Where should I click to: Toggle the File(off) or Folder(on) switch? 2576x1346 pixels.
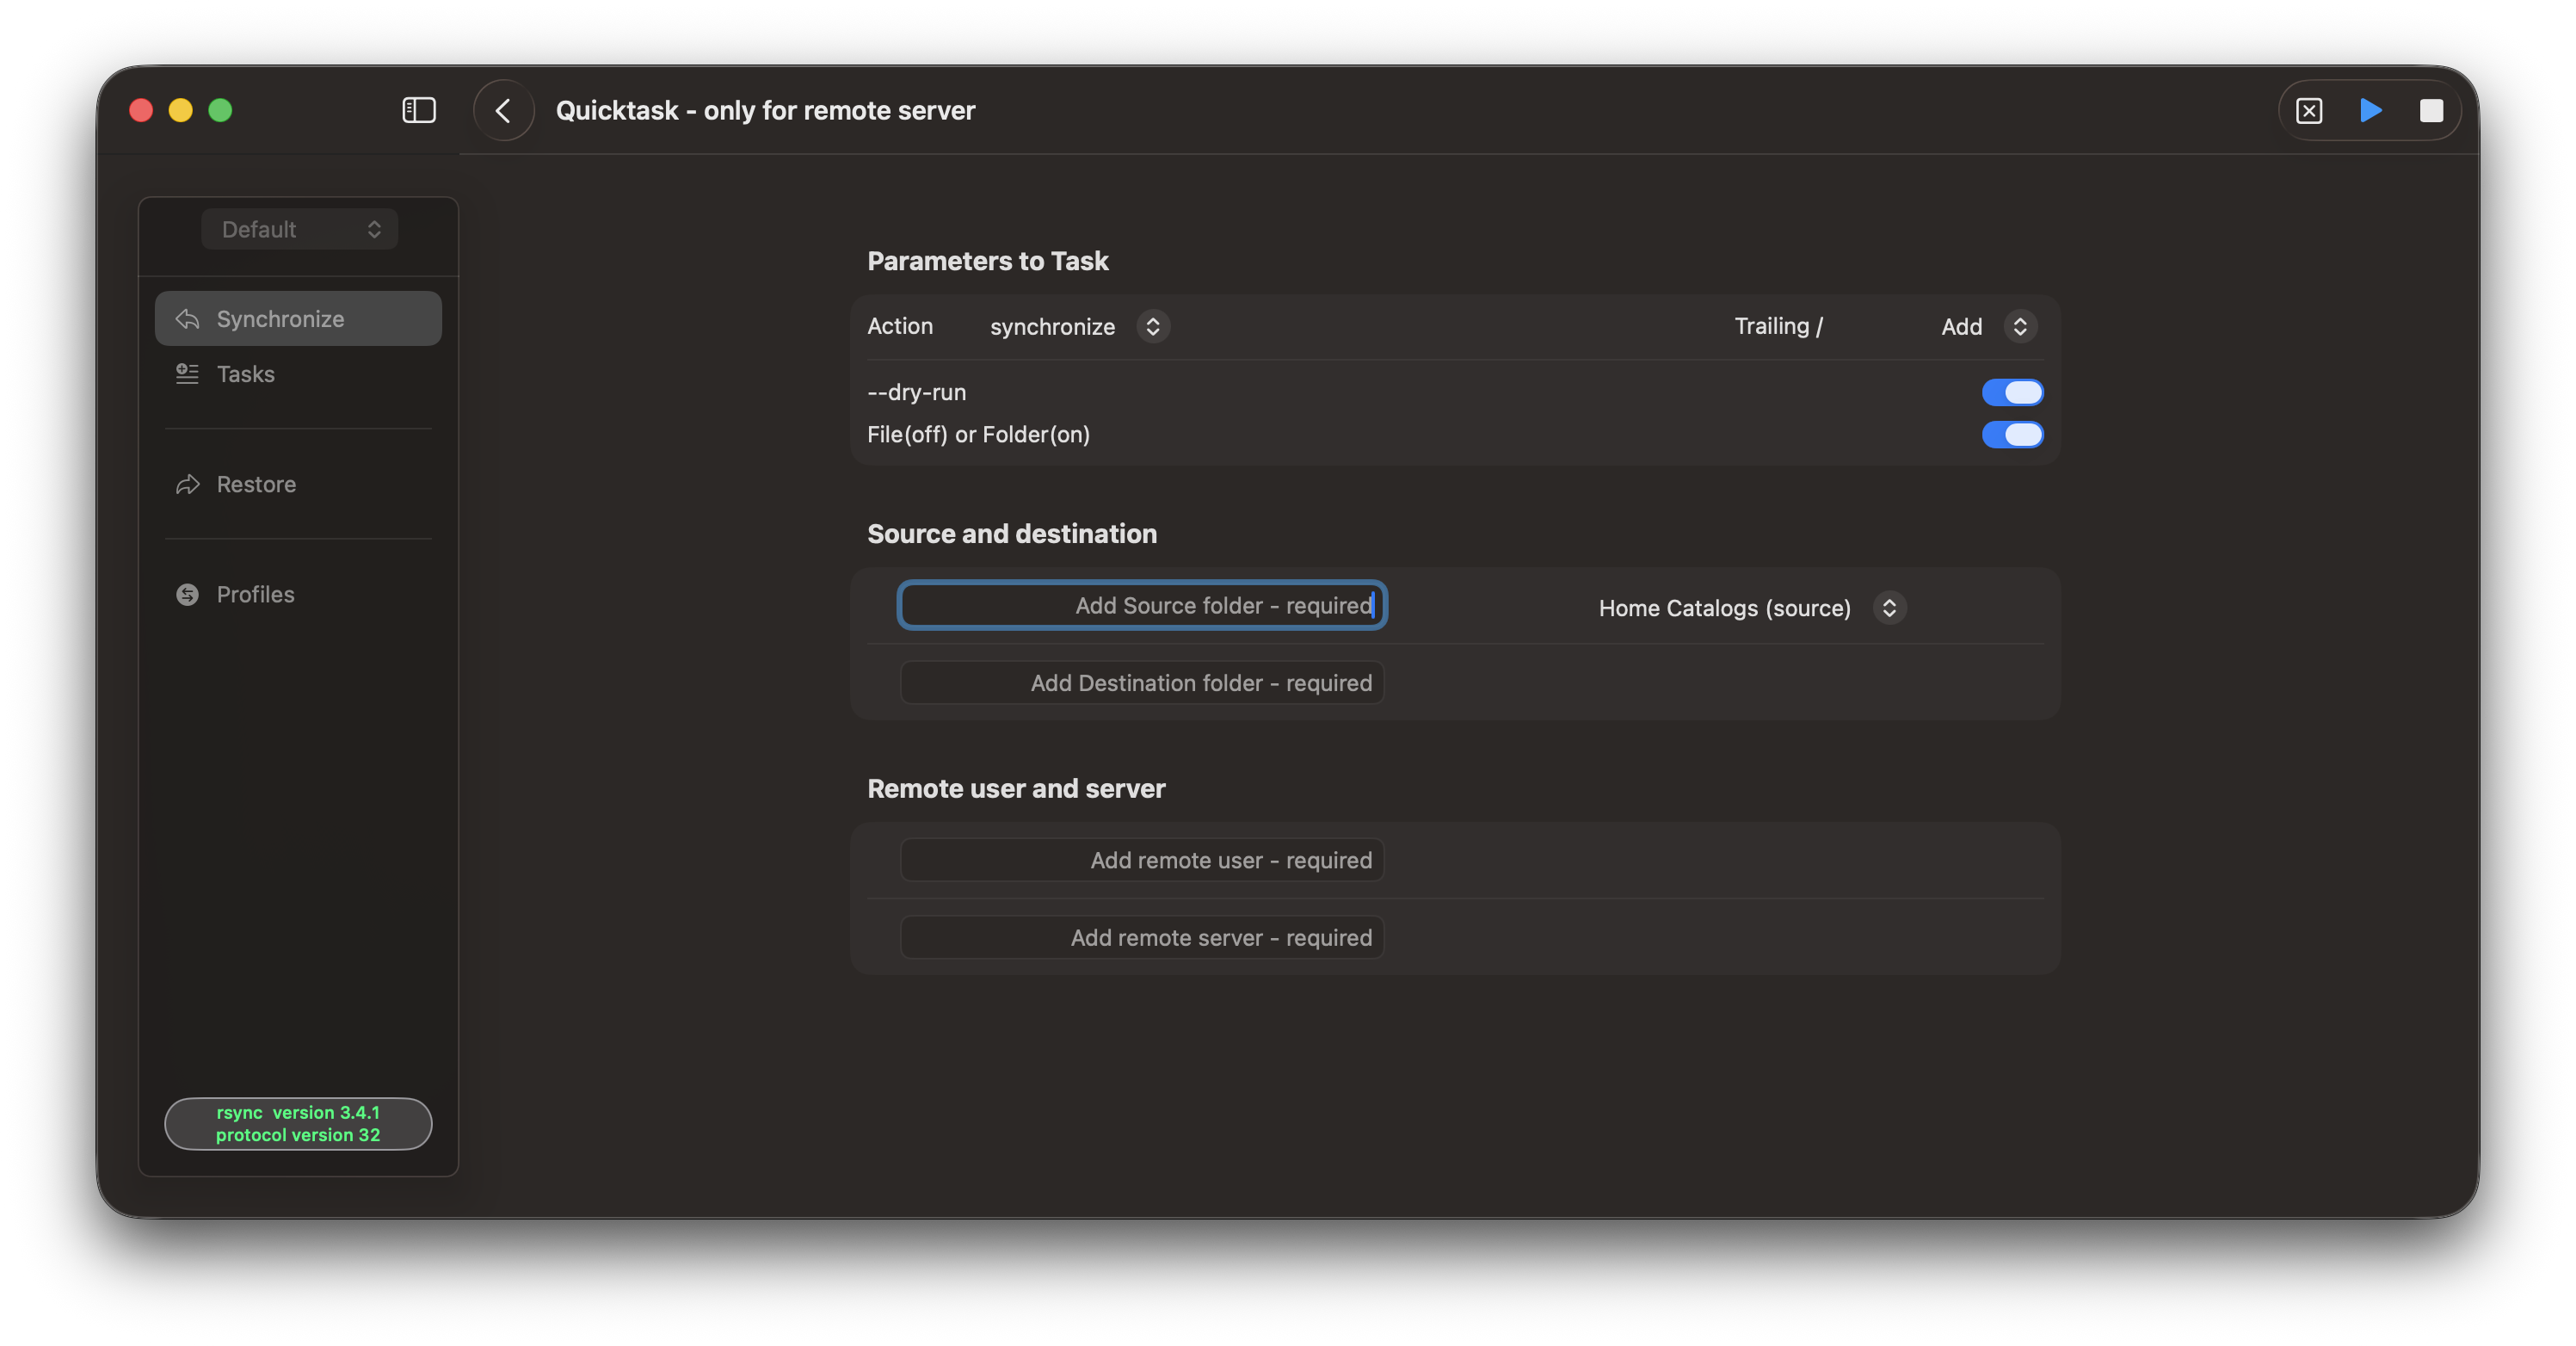click(2011, 435)
